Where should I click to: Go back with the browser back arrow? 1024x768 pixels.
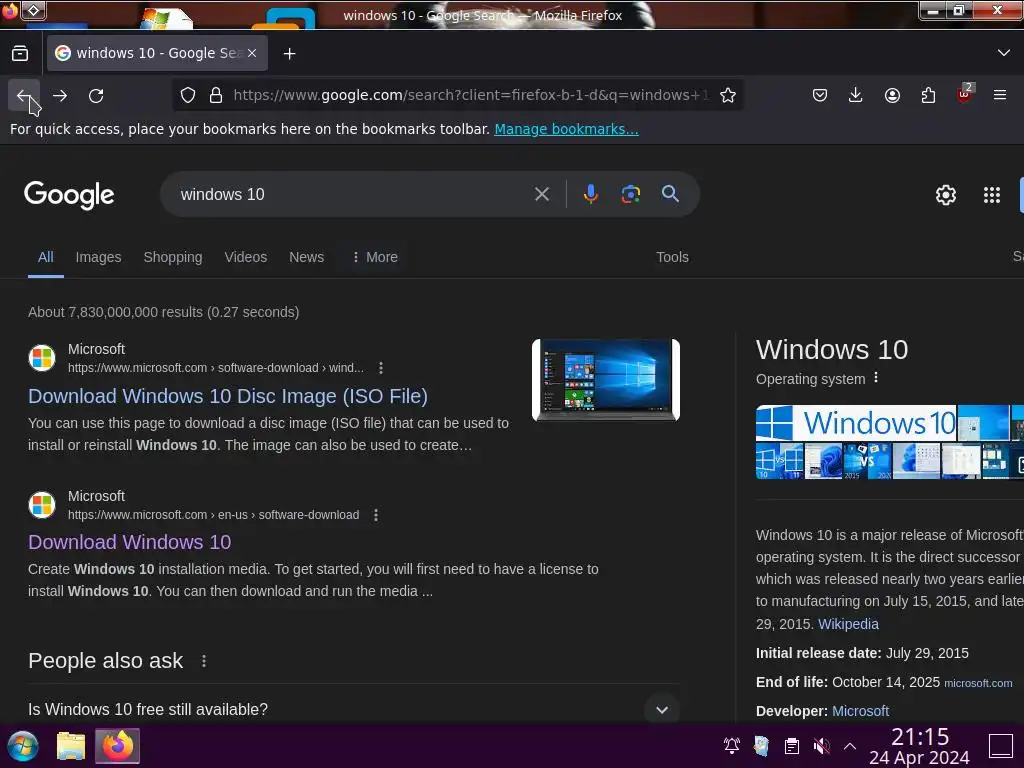[x=24, y=96]
